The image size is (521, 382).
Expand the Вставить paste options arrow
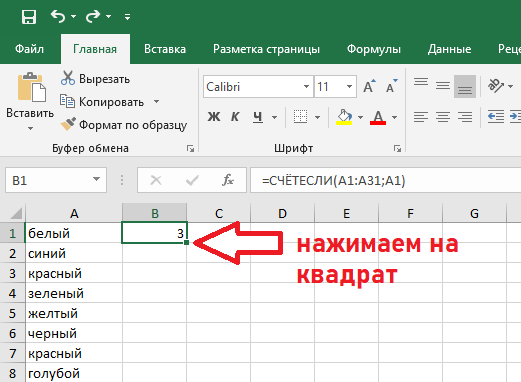point(30,128)
